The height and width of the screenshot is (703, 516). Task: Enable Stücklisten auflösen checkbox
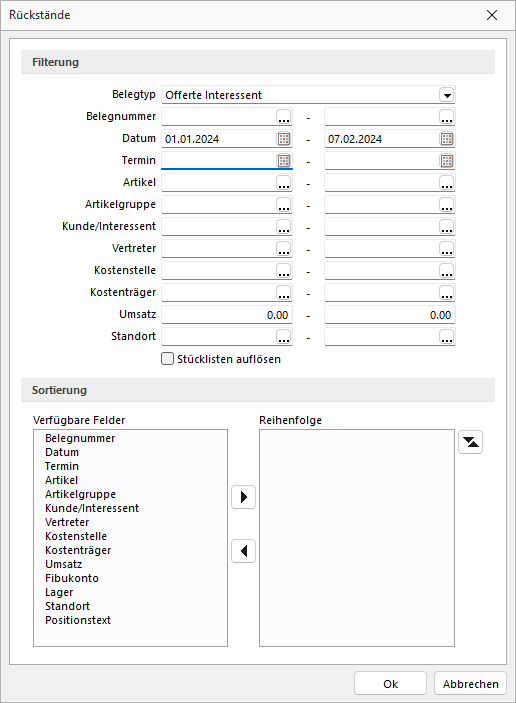click(167, 359)
